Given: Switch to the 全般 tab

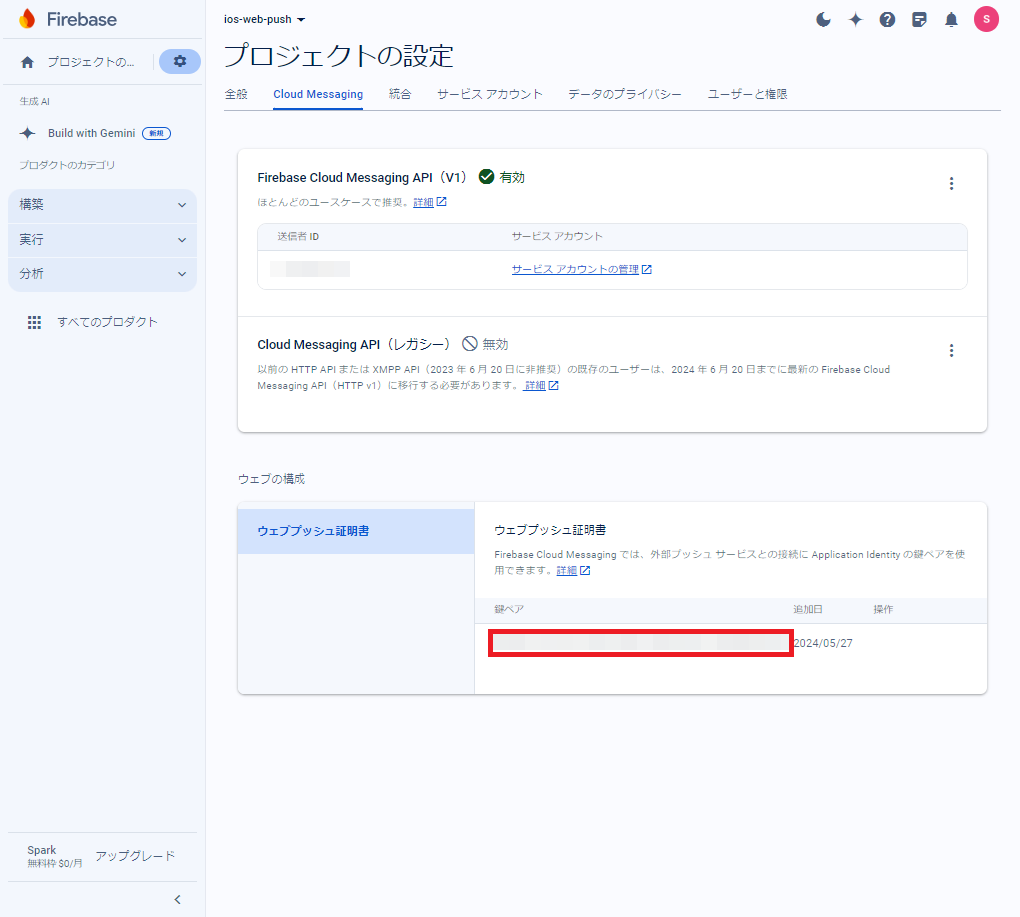Looking at the screenshot, I should (x=236, y=93).
